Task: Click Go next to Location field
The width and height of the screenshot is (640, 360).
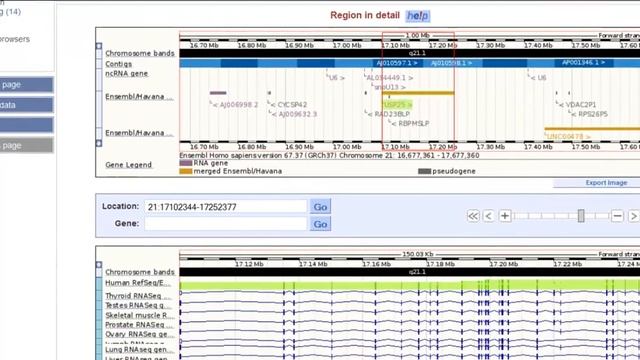Action: point(320,207)
